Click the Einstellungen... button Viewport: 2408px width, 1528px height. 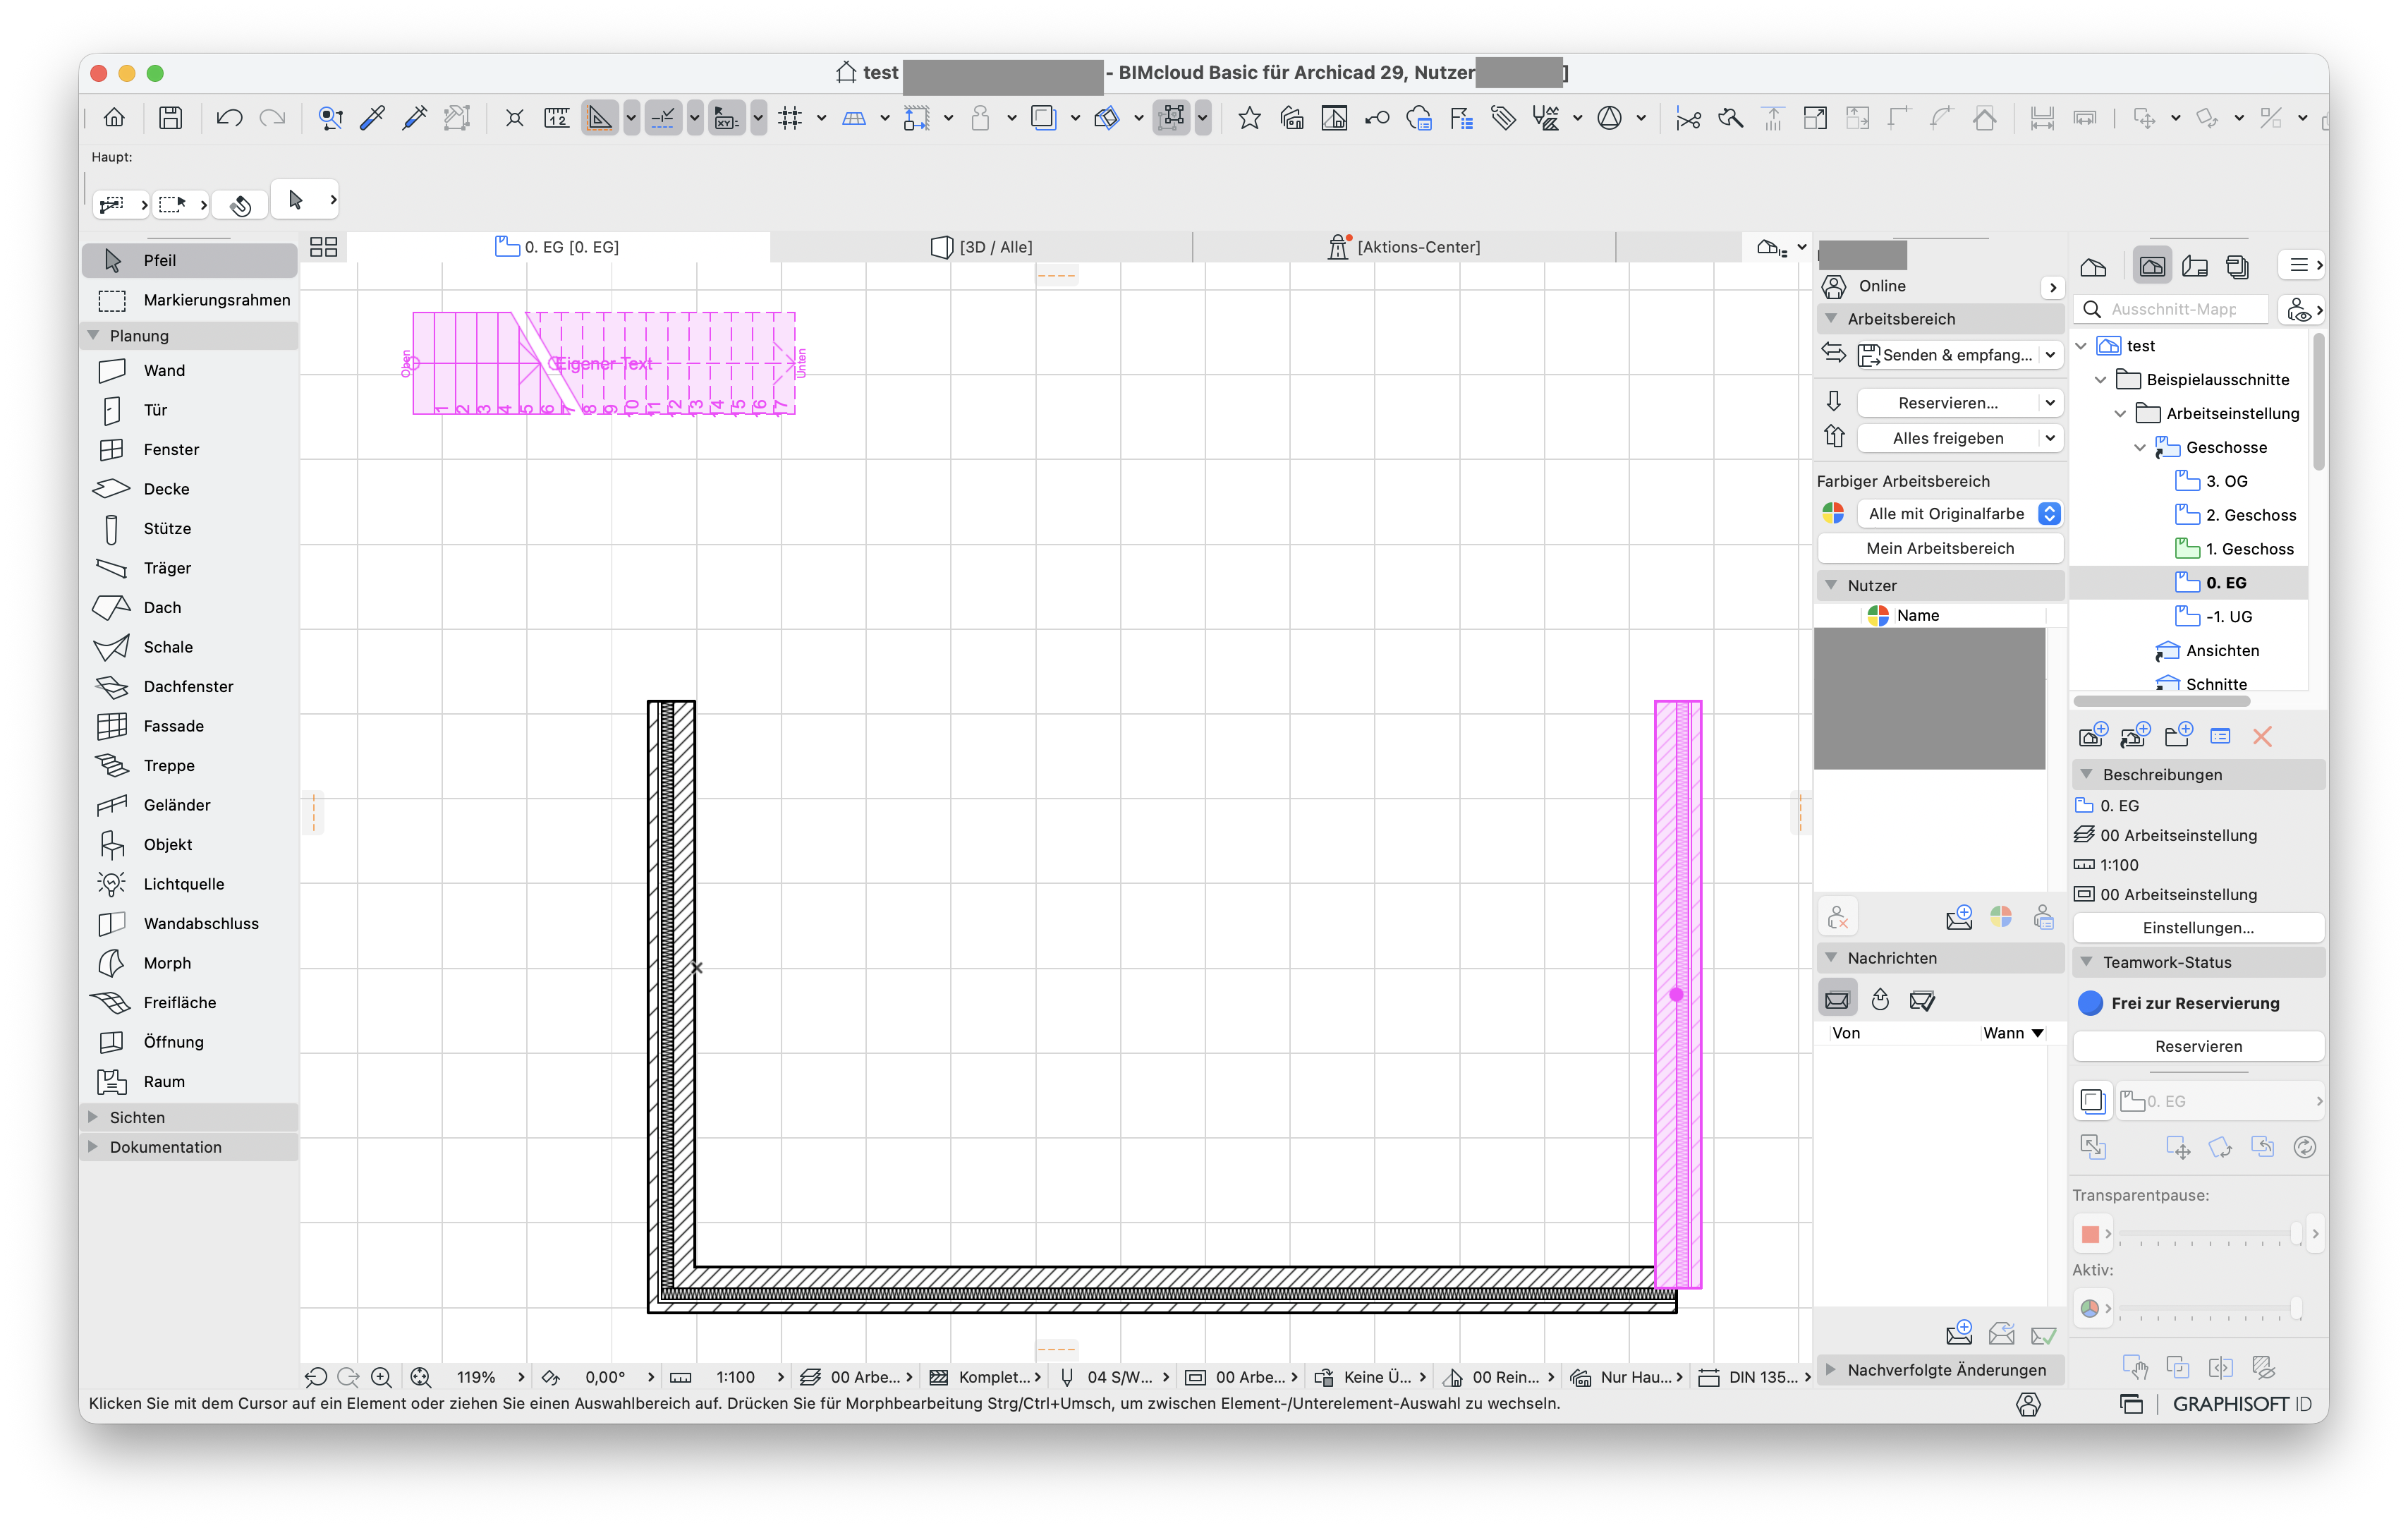2198,928
